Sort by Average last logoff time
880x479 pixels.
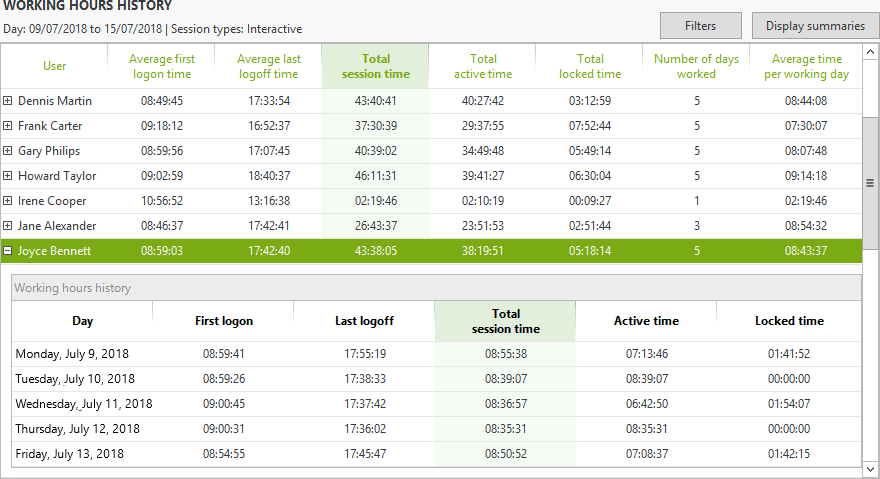(267, 66)
